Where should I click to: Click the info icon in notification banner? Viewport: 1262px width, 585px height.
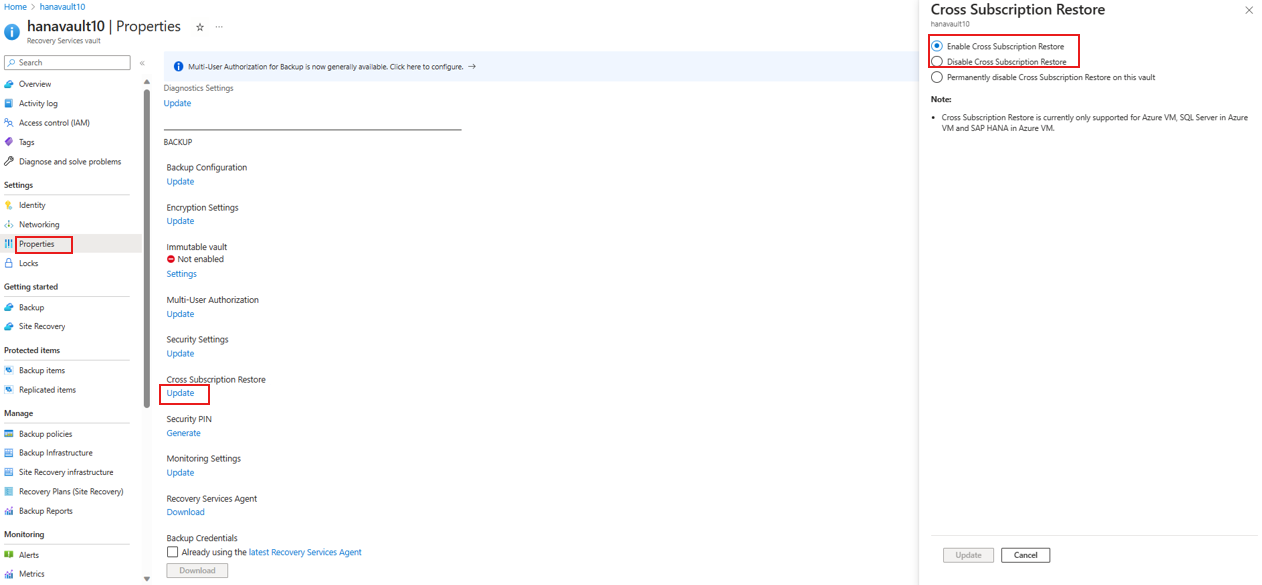tap(179, 67)
